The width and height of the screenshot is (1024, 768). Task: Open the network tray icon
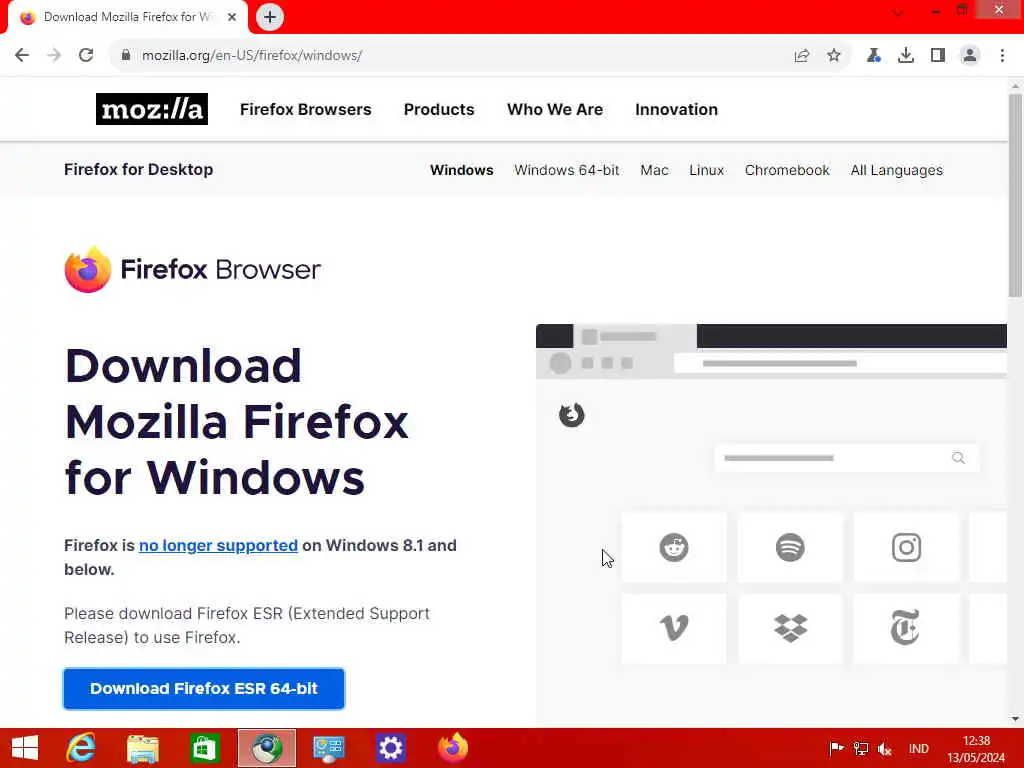pyautogui.click(x=861, y=748)
